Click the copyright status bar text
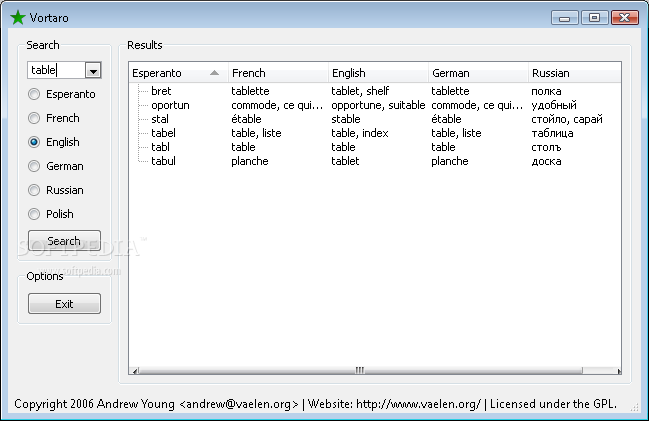 [315, 404]
